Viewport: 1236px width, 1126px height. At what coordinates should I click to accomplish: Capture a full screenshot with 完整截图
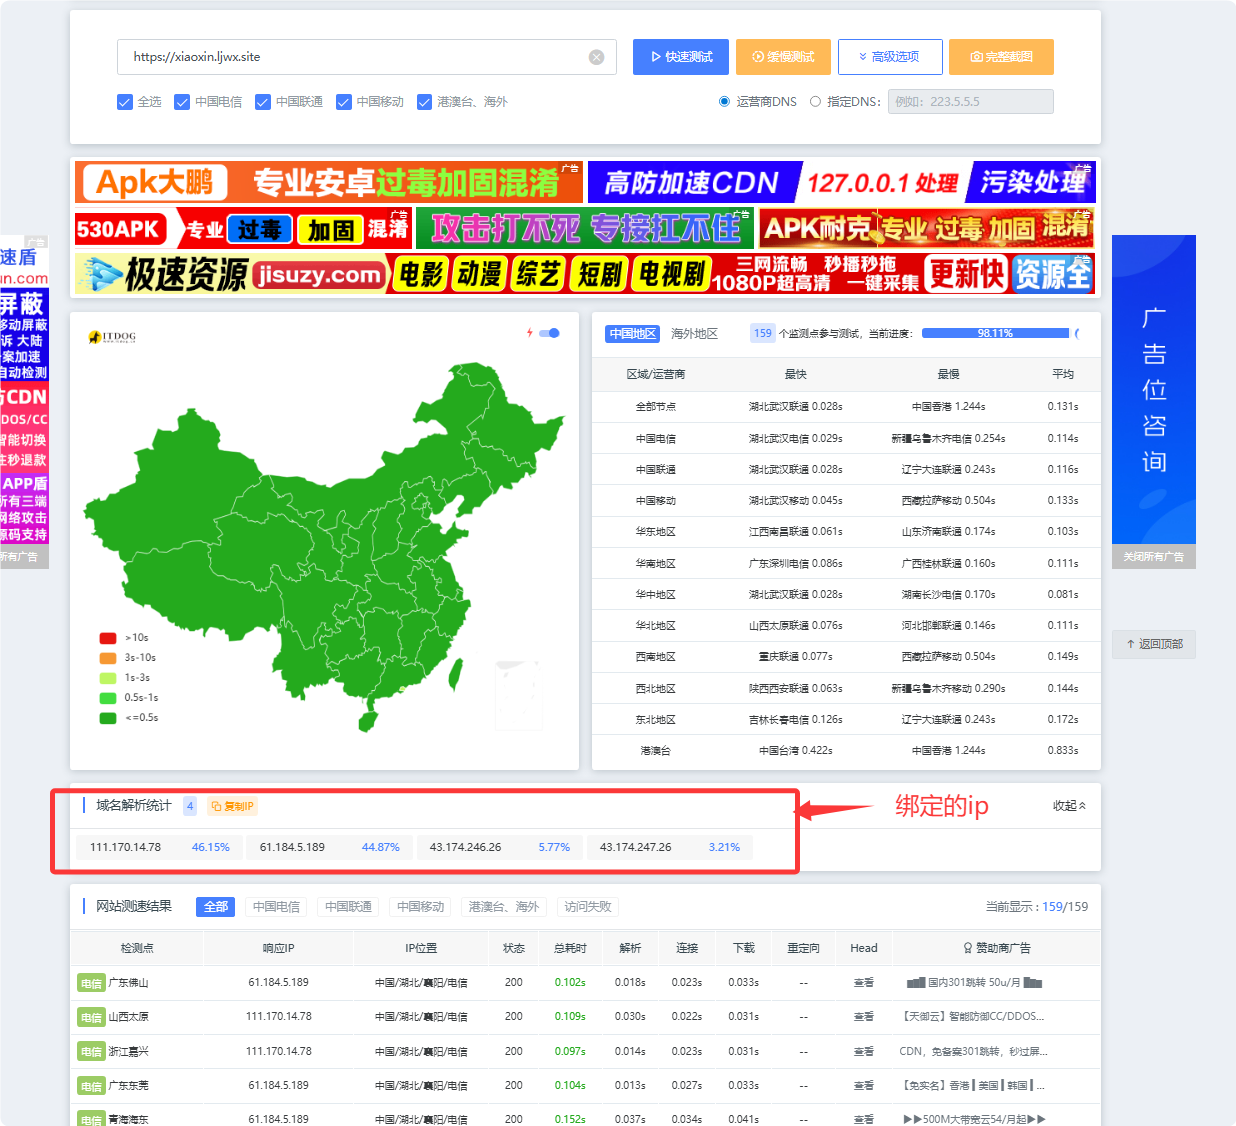[x=1001, y=57]
